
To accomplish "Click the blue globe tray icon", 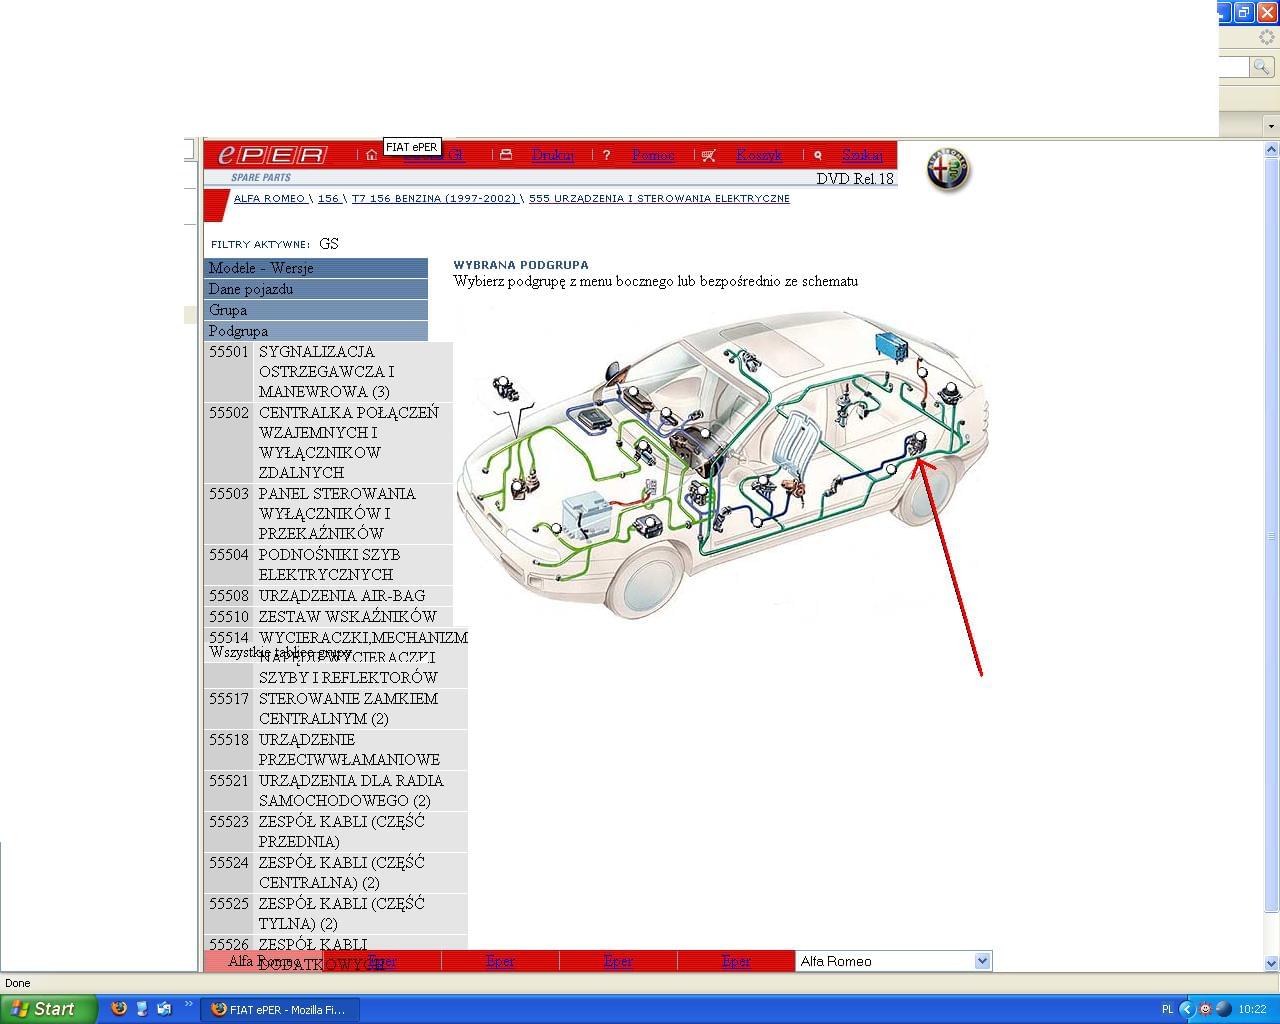I will [x=1223, y=1009].
